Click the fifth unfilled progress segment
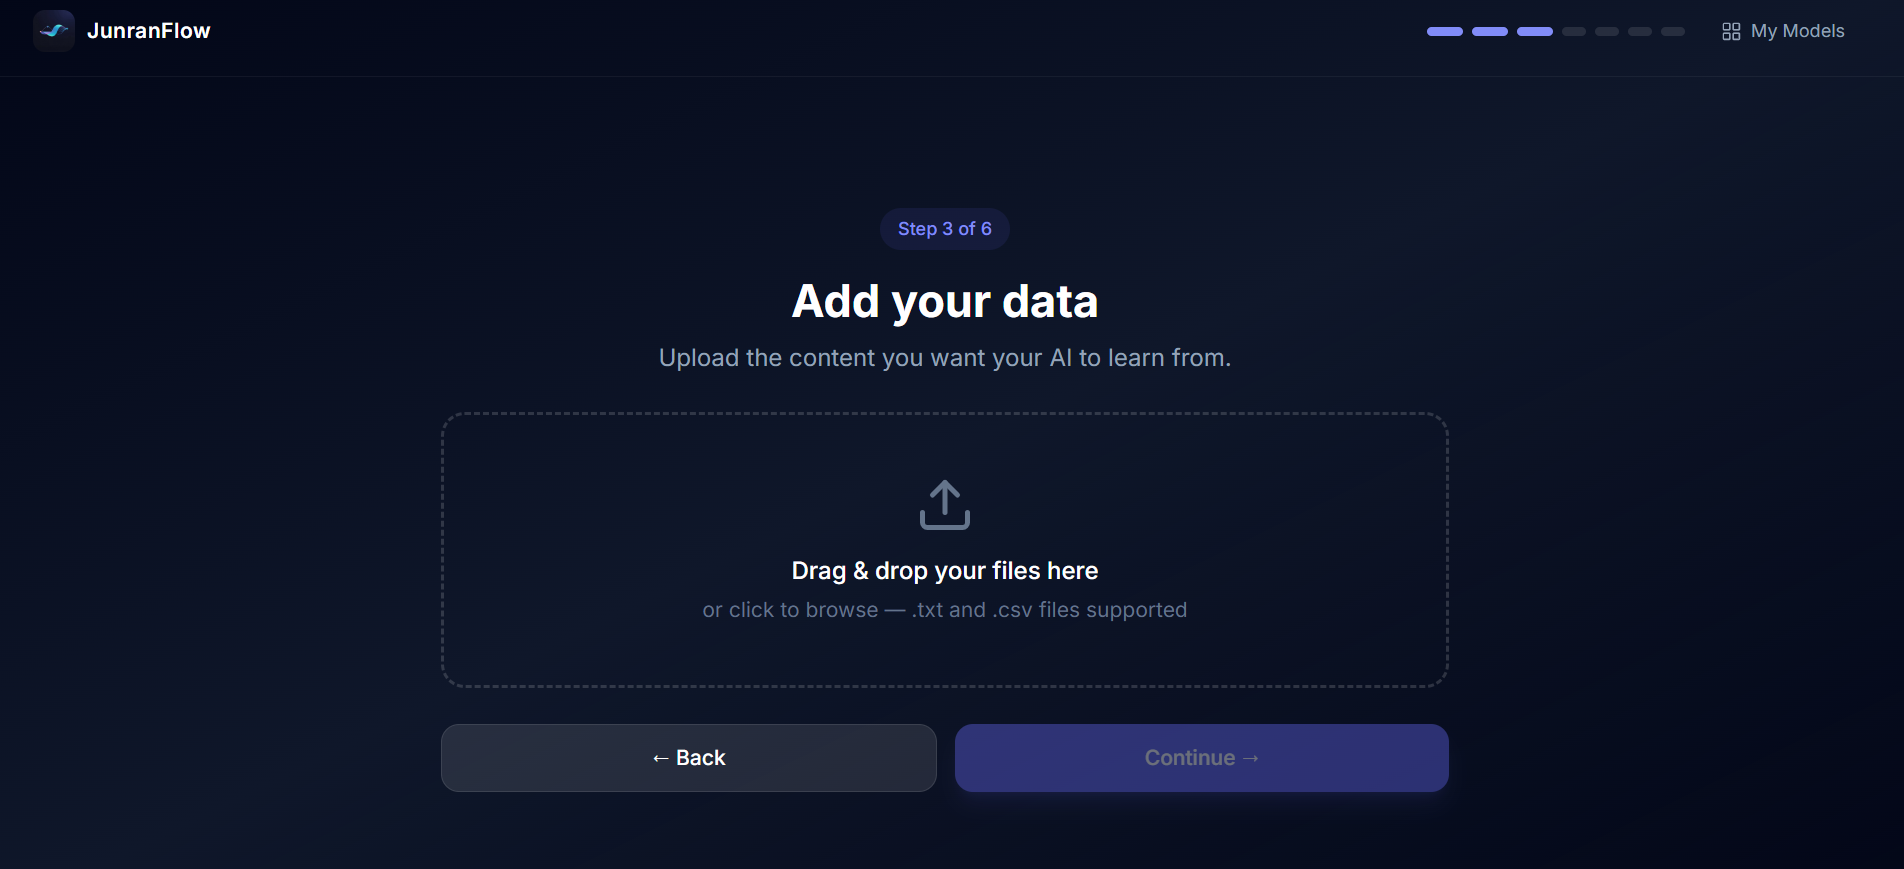The height and width of the screenshot is (869, 1904). (1607, 32)
